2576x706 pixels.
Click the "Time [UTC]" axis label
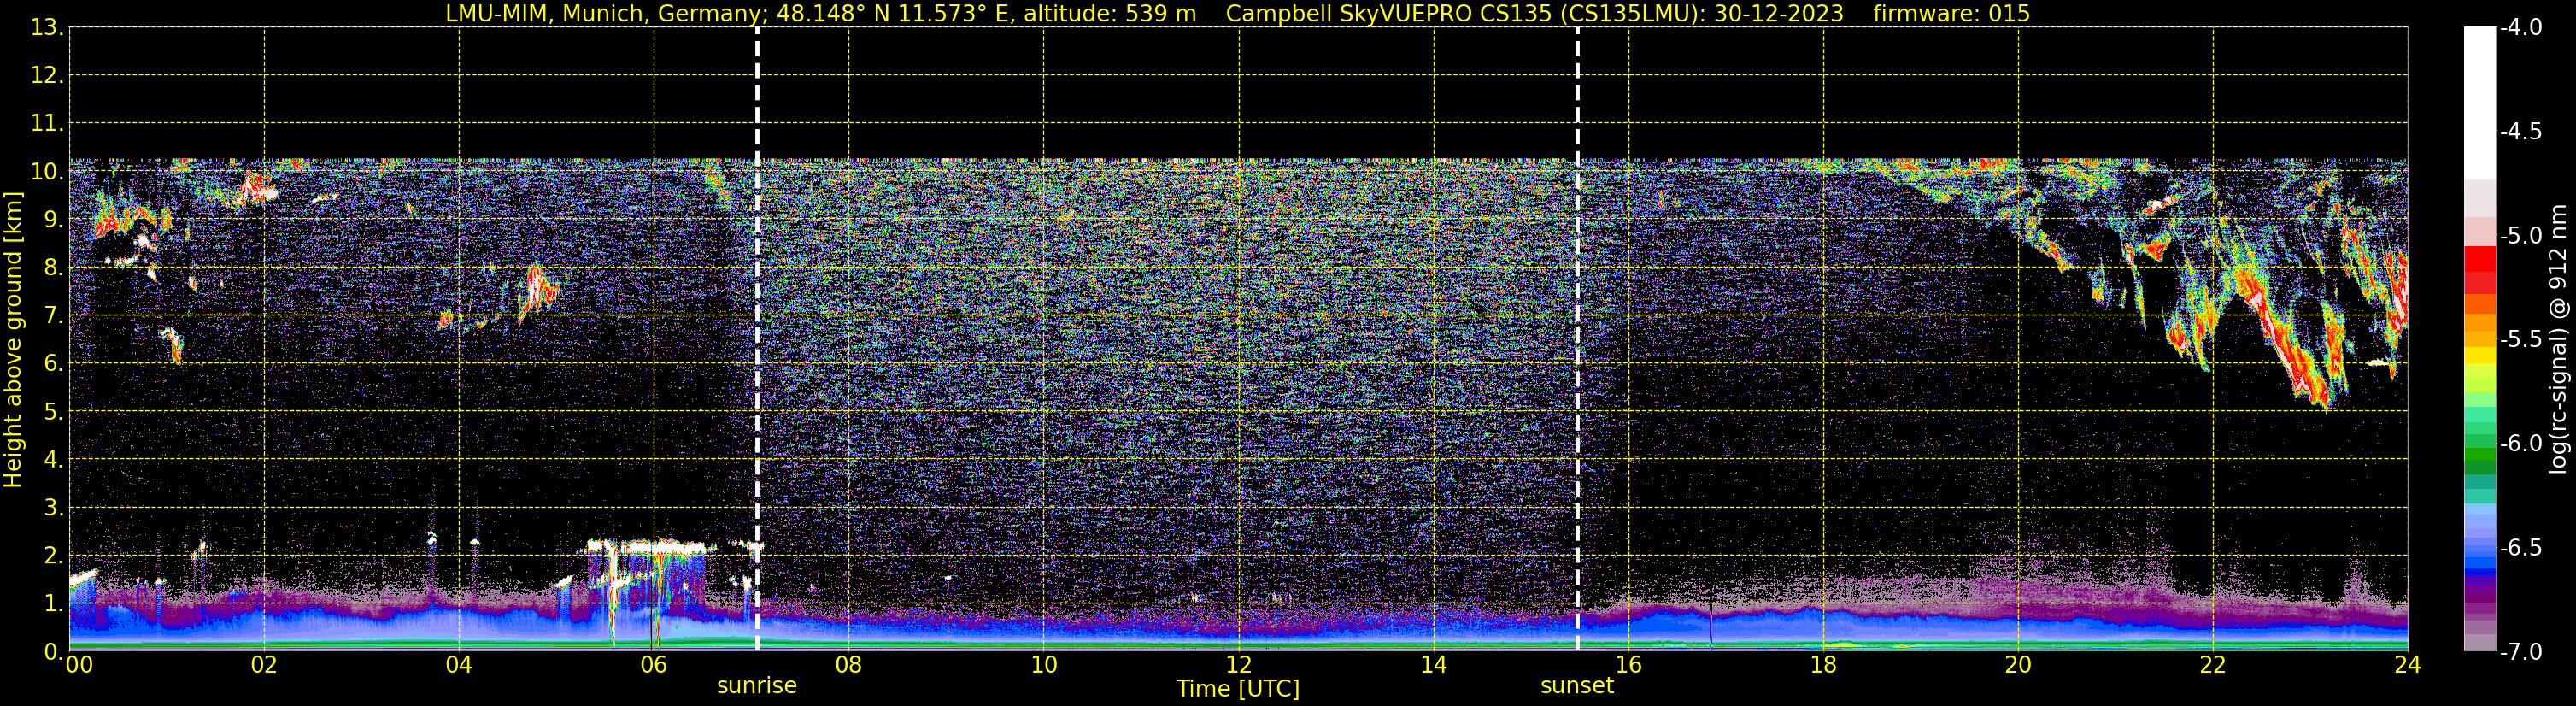coord(1238,689)
